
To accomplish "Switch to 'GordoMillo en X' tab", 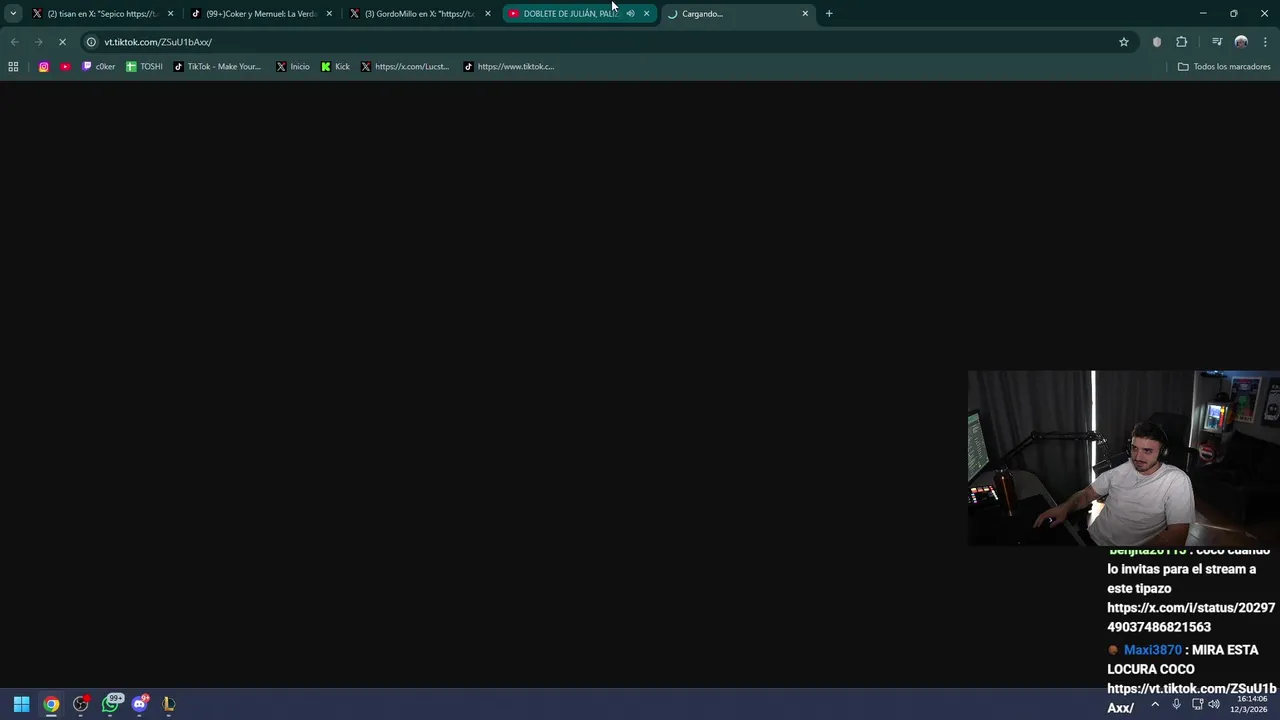I will point(420,14).
